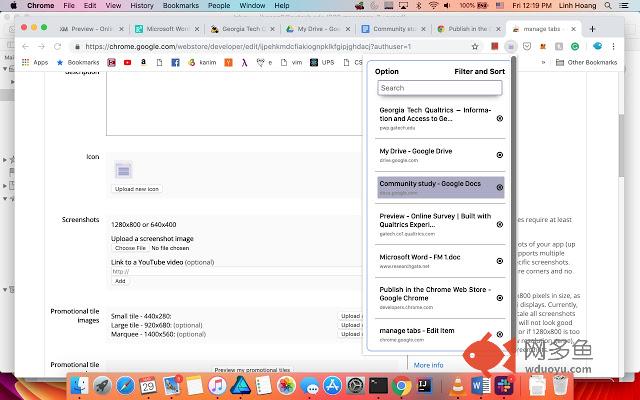Open VLC from the Dock
Screen dimensions: 640x400
(458, 385)
